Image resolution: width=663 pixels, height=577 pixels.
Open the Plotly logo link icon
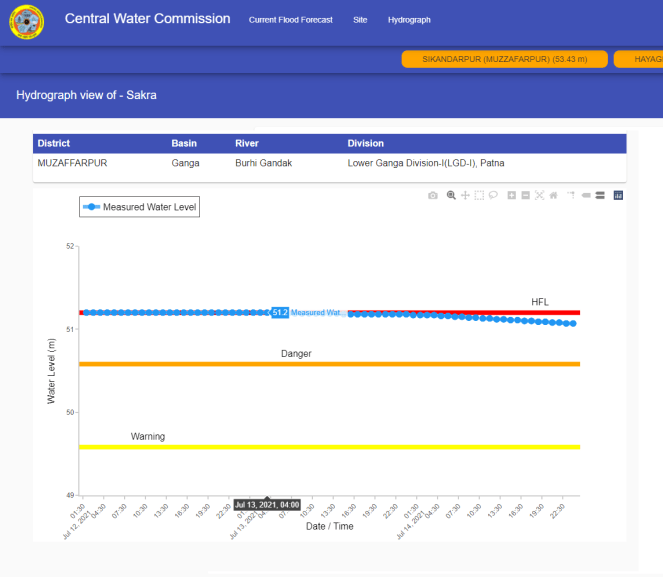[618, 196]
